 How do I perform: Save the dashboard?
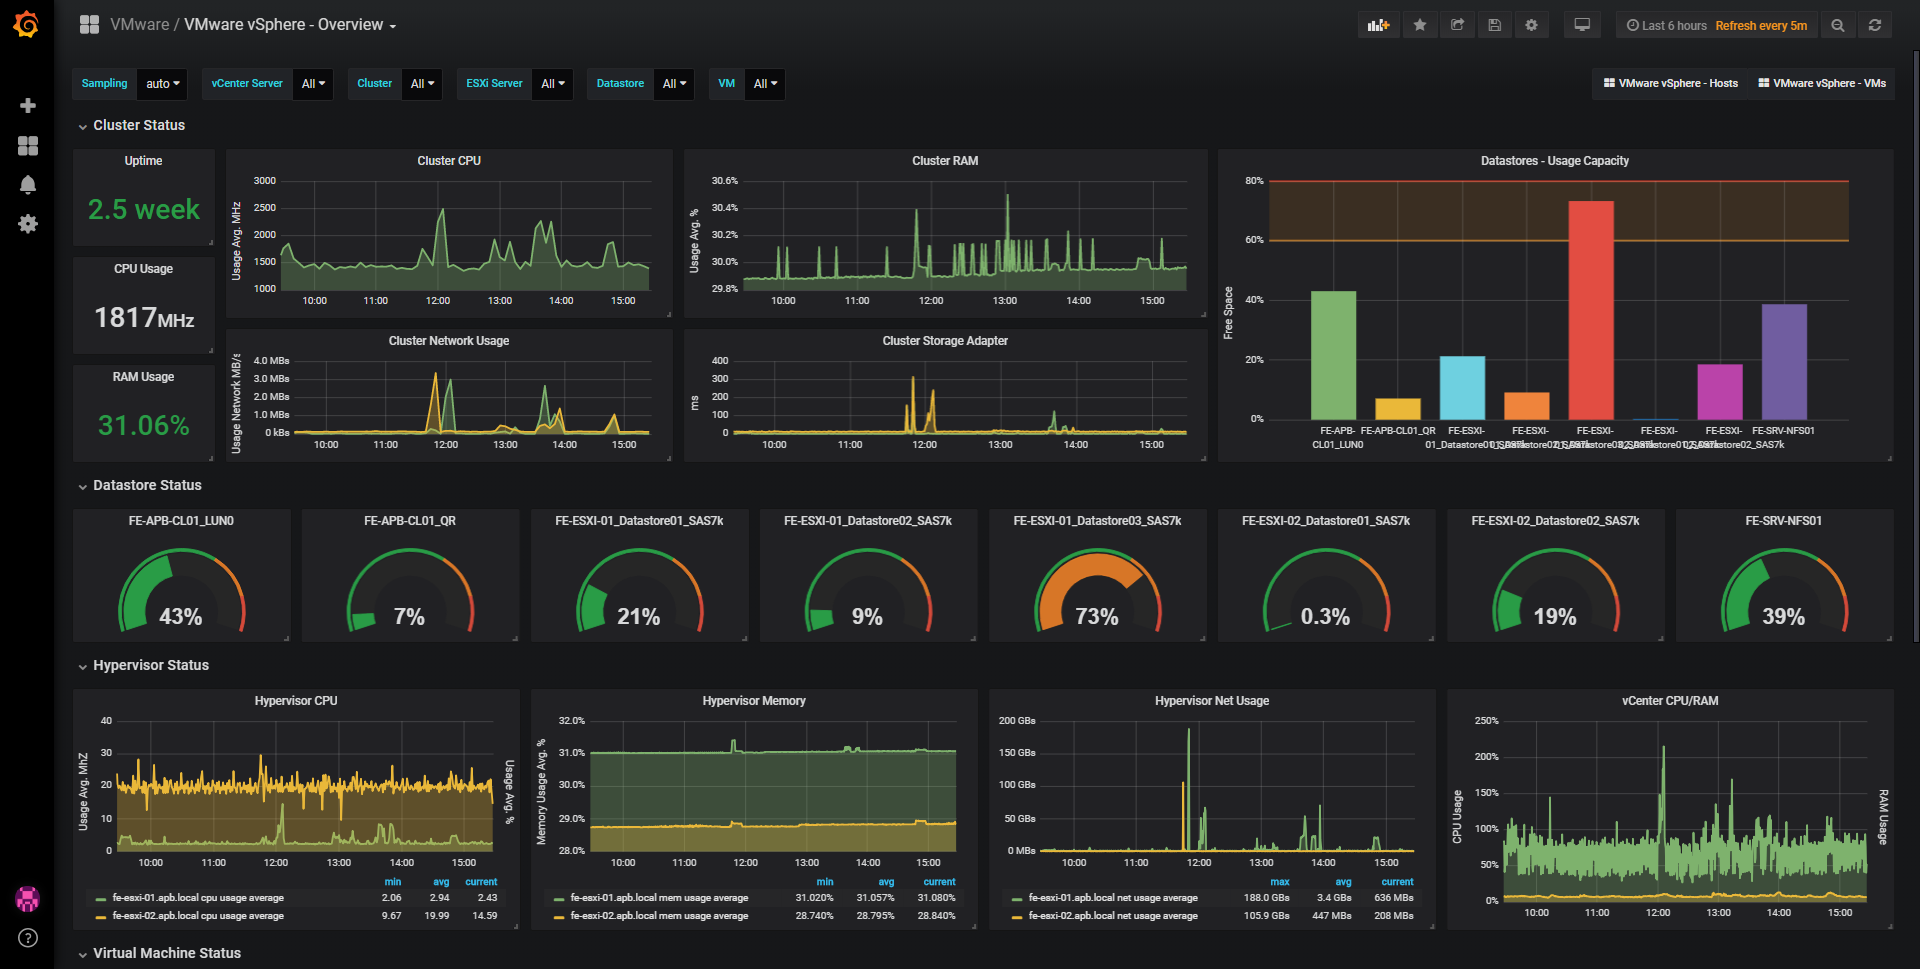(1494, 25)
